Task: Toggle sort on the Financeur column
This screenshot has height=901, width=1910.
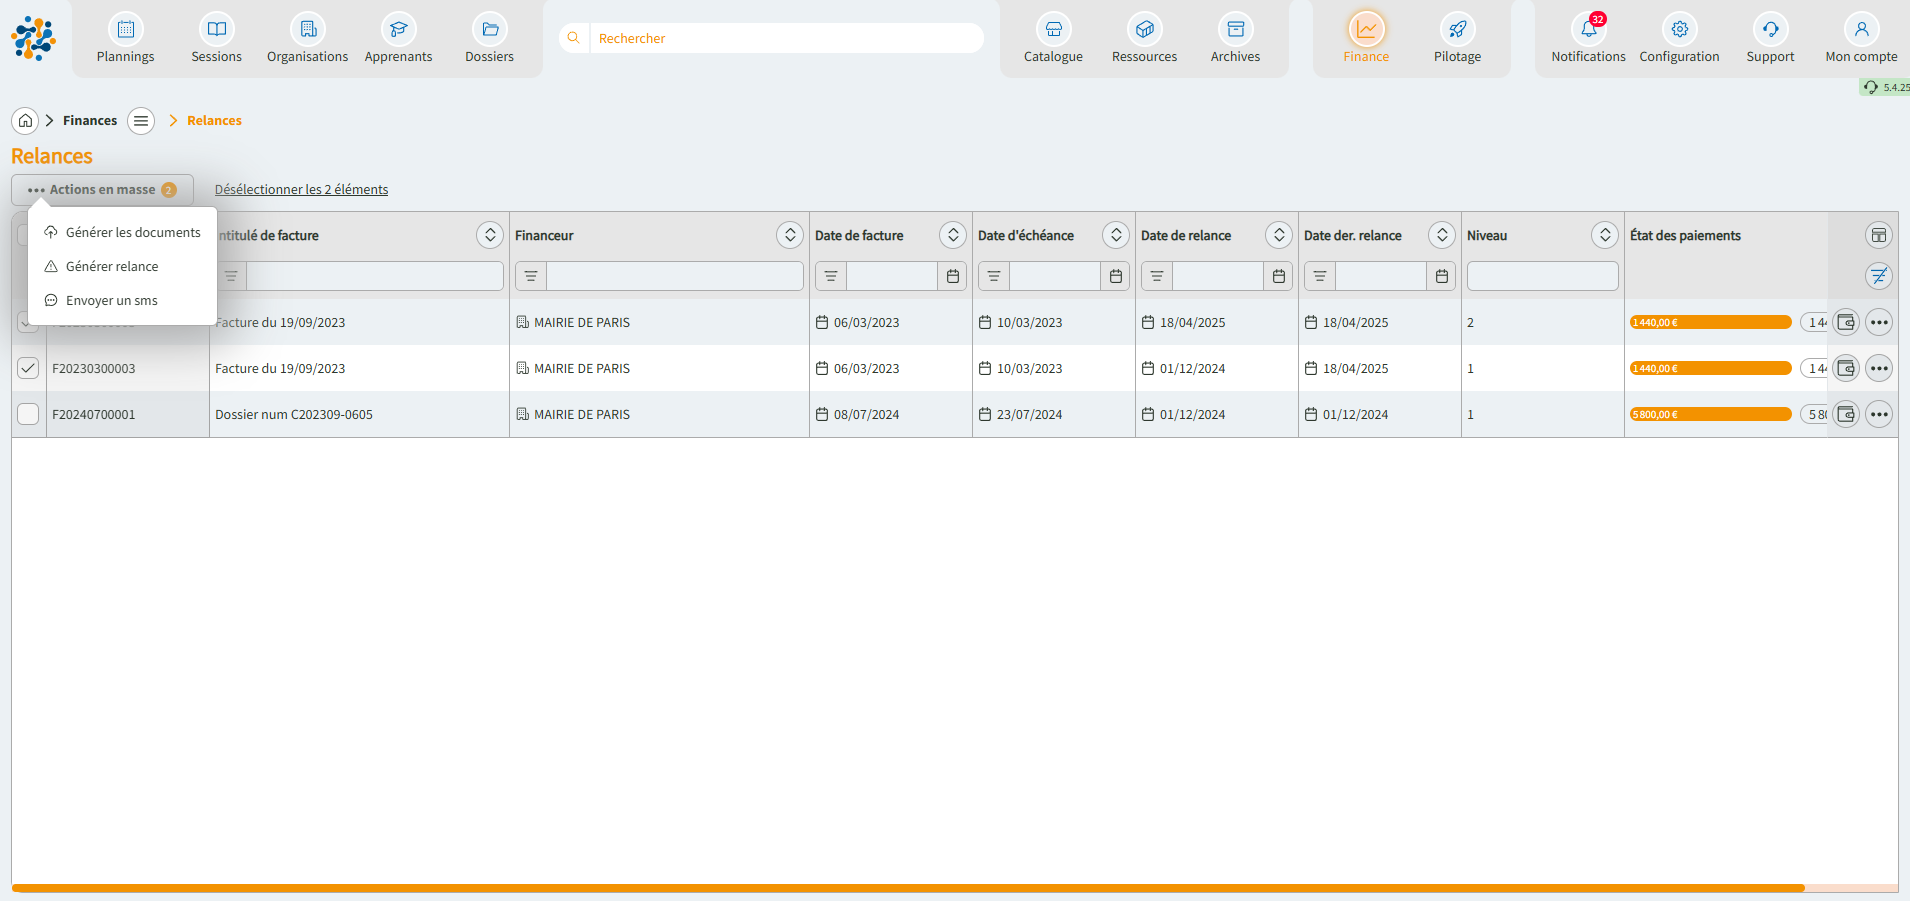Action: coord(789,236)
